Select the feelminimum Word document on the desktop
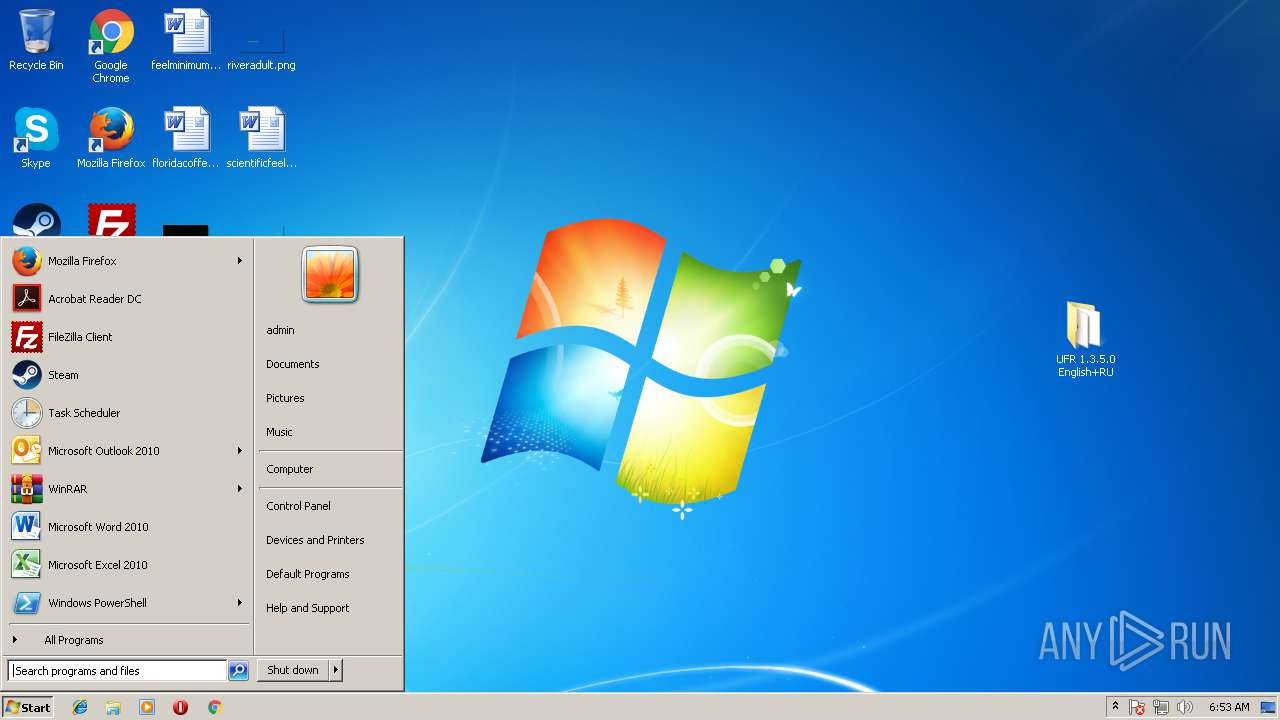 [x=186, y=40]
